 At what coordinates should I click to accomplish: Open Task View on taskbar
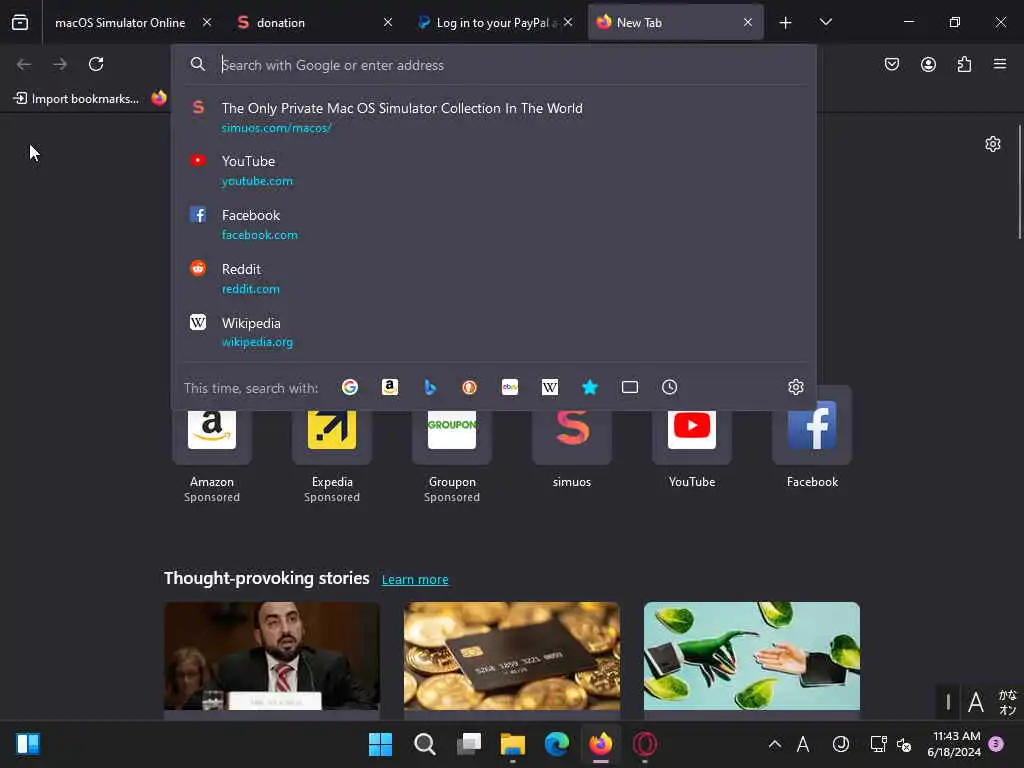[x=469, y=744]
